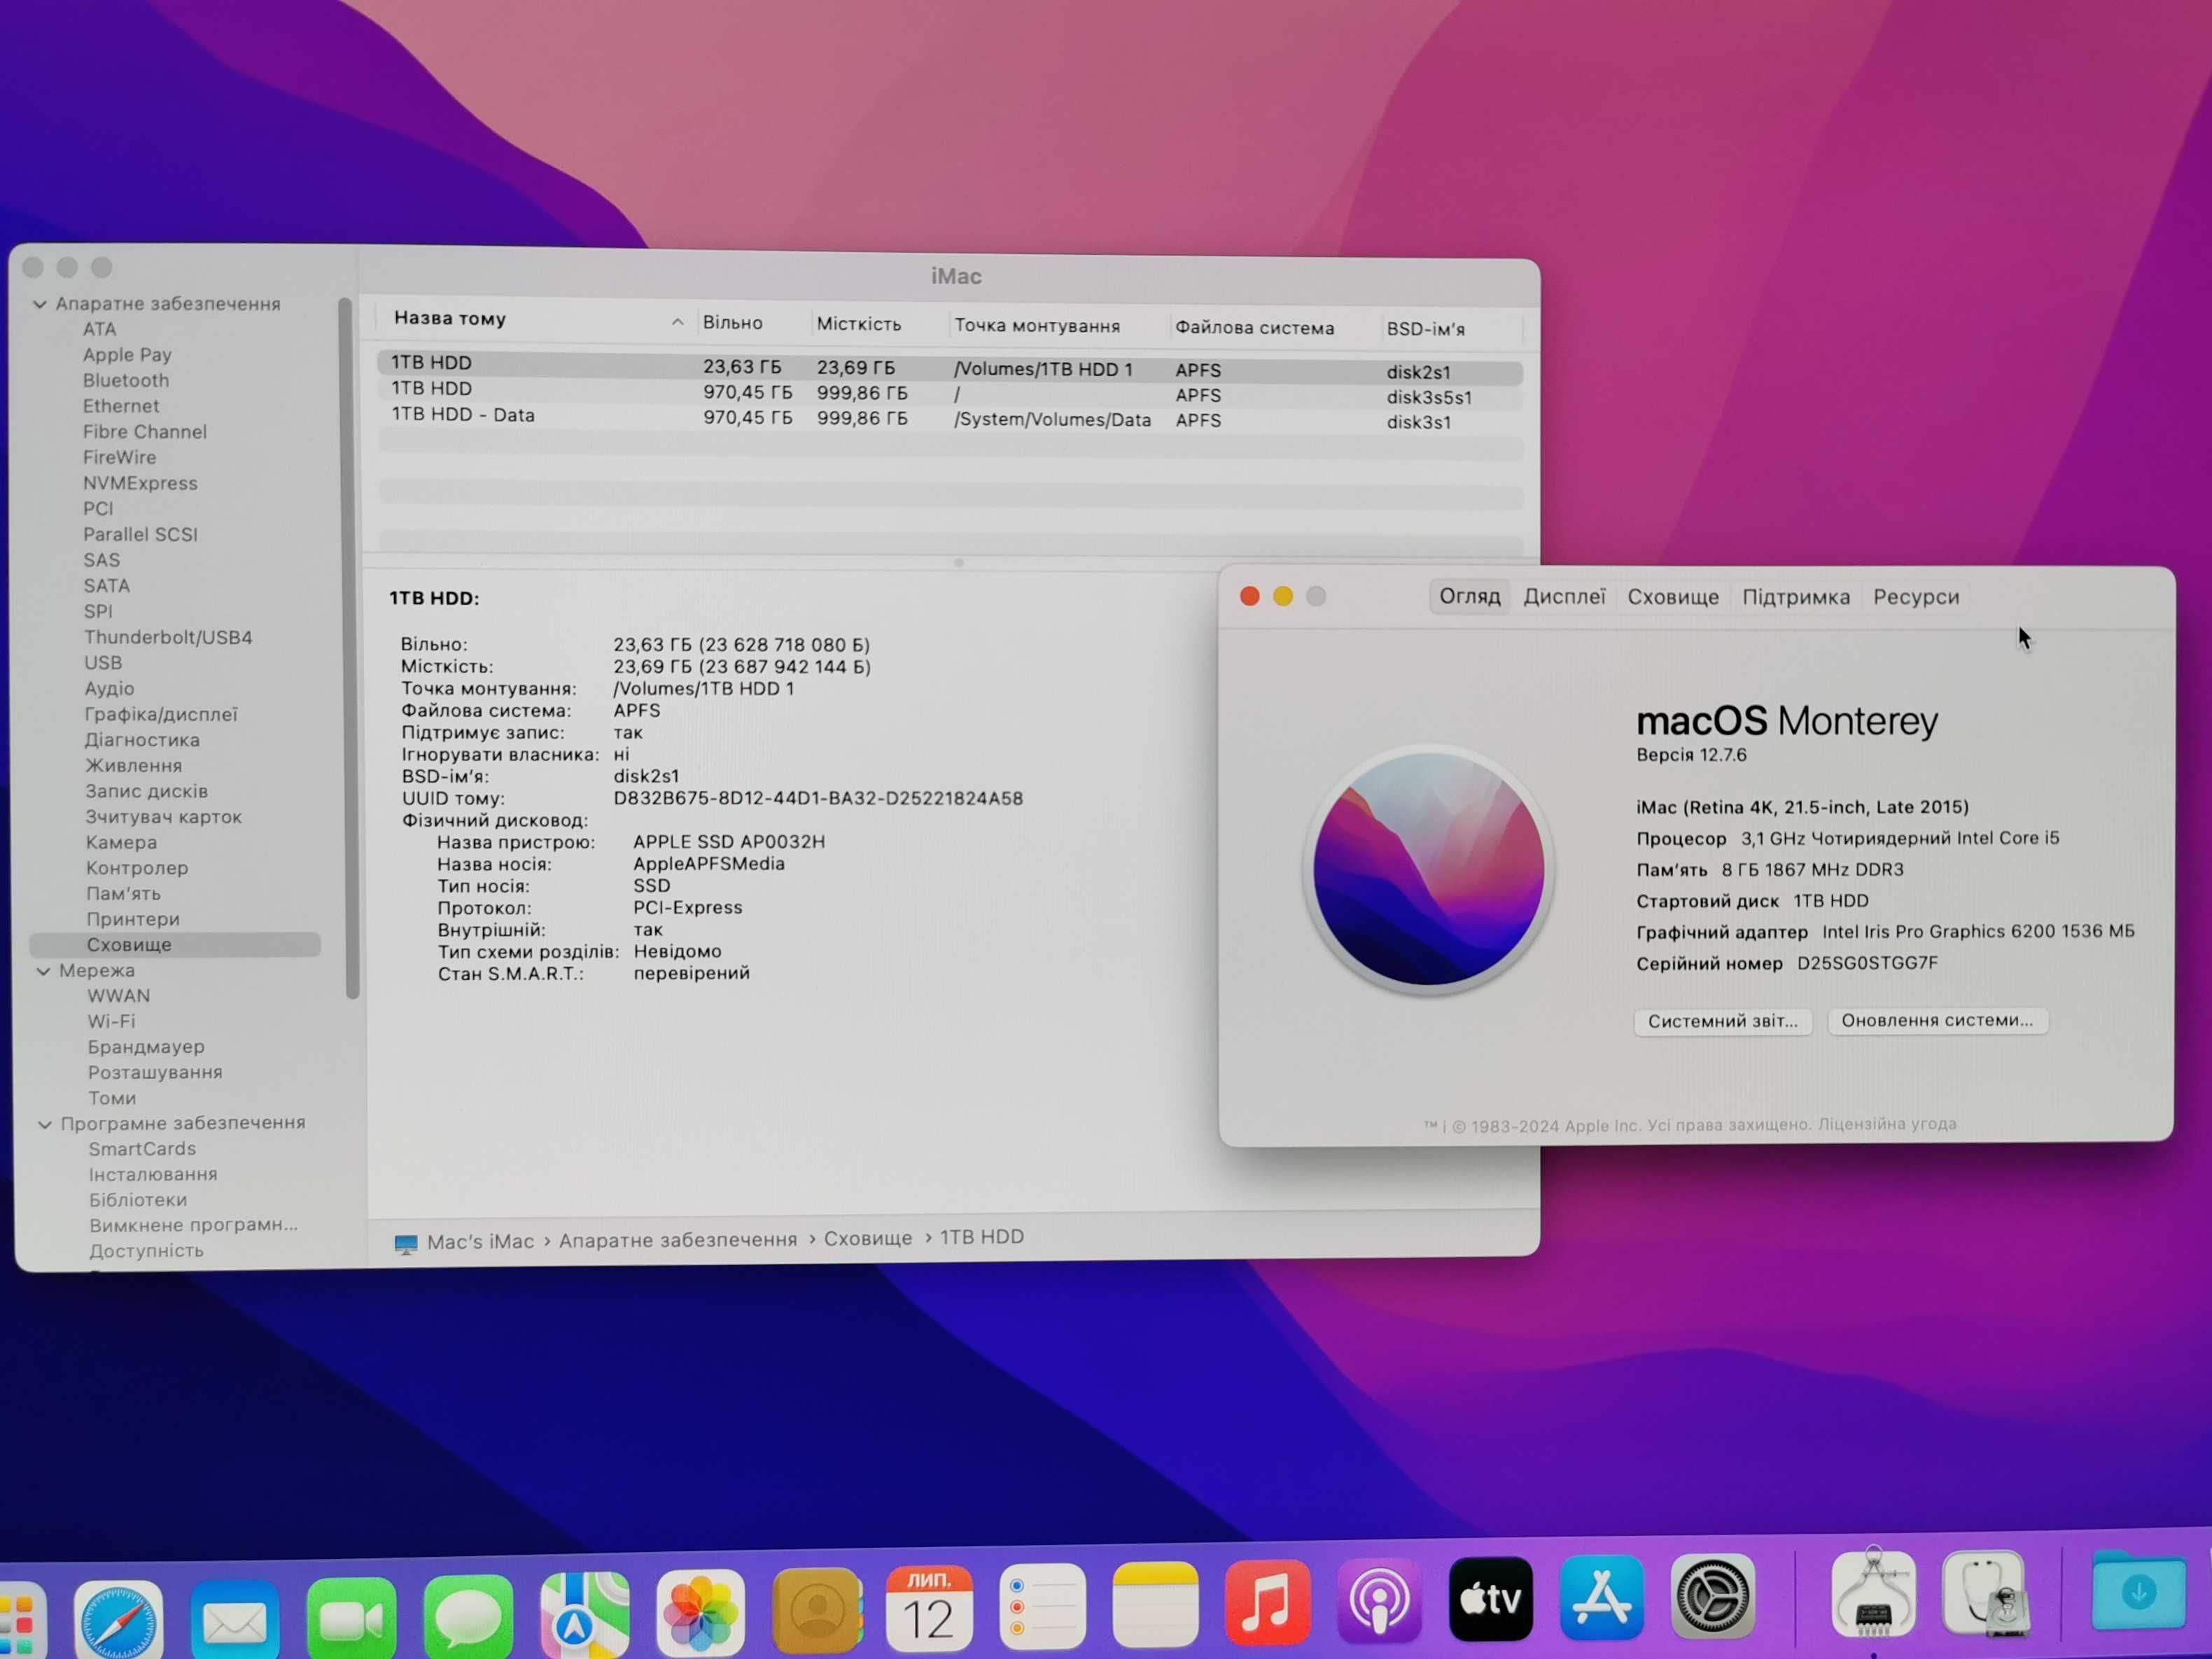The height and width of the screenshot is (1659, 2212).
Task: Select Ethernet in sidebar
Action: [121, 406]
